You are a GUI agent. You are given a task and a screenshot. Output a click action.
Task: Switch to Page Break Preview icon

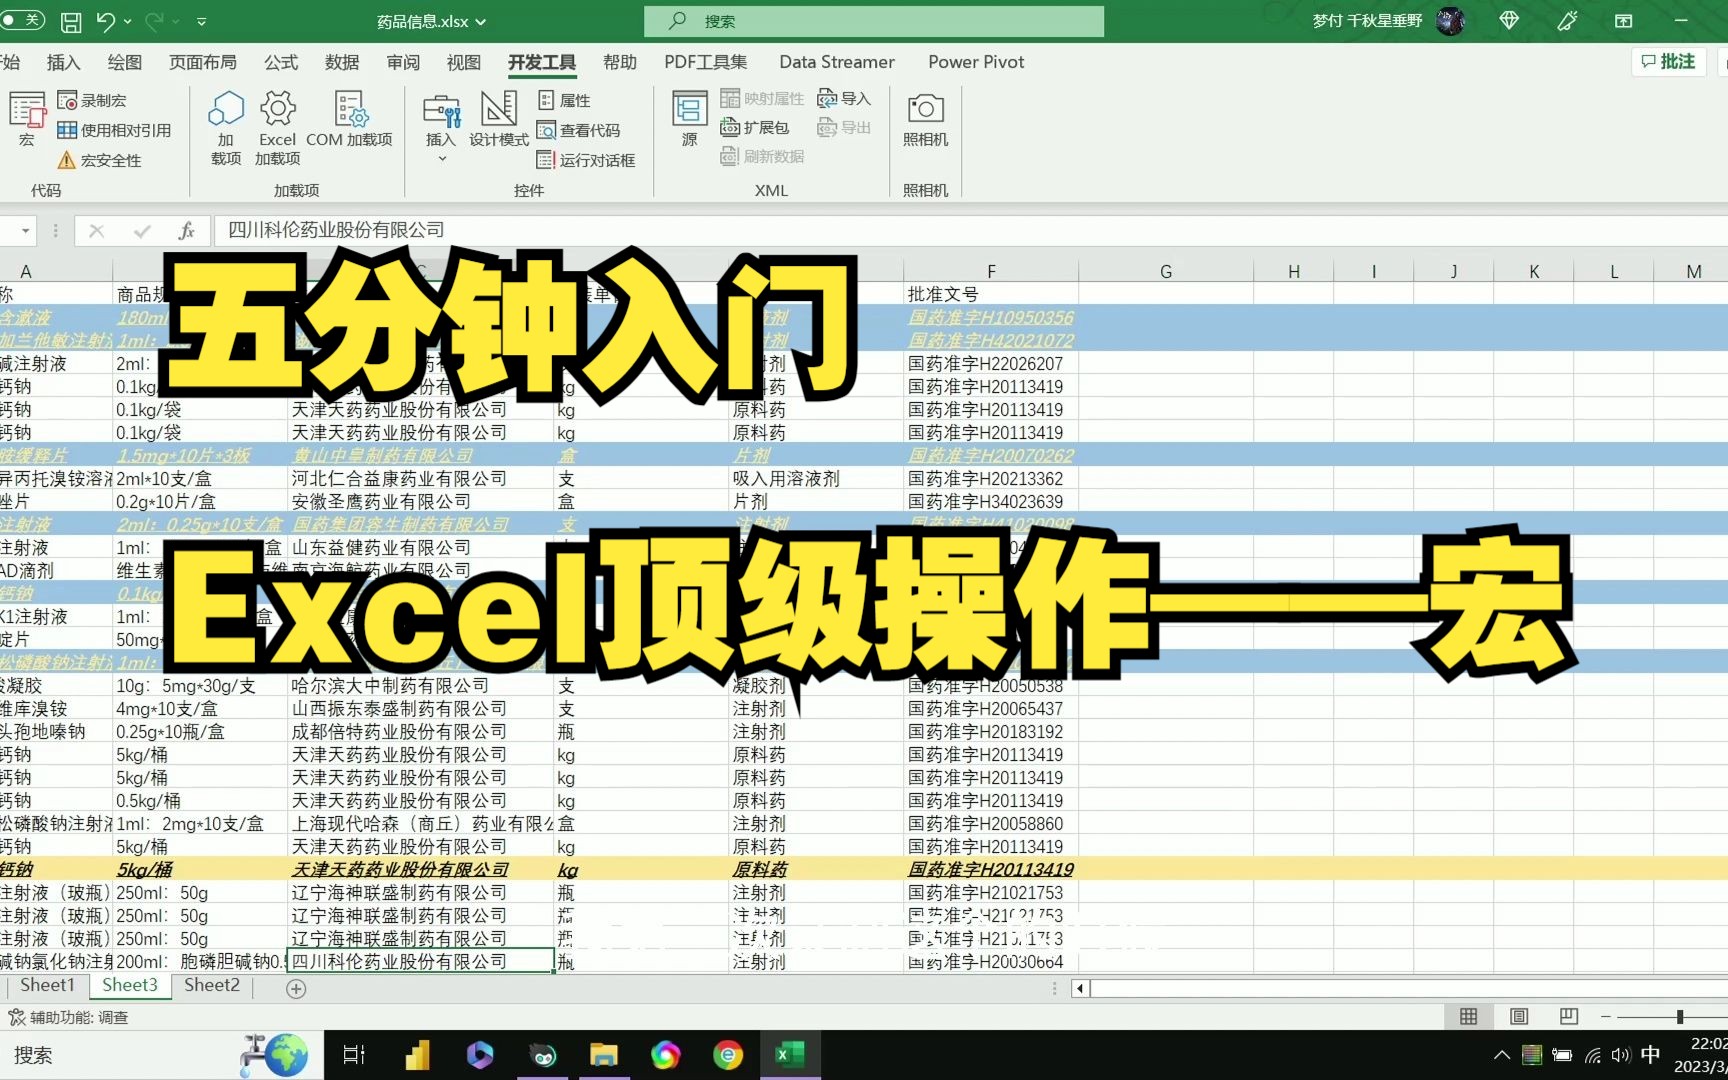click(x=1569, y=1017)
